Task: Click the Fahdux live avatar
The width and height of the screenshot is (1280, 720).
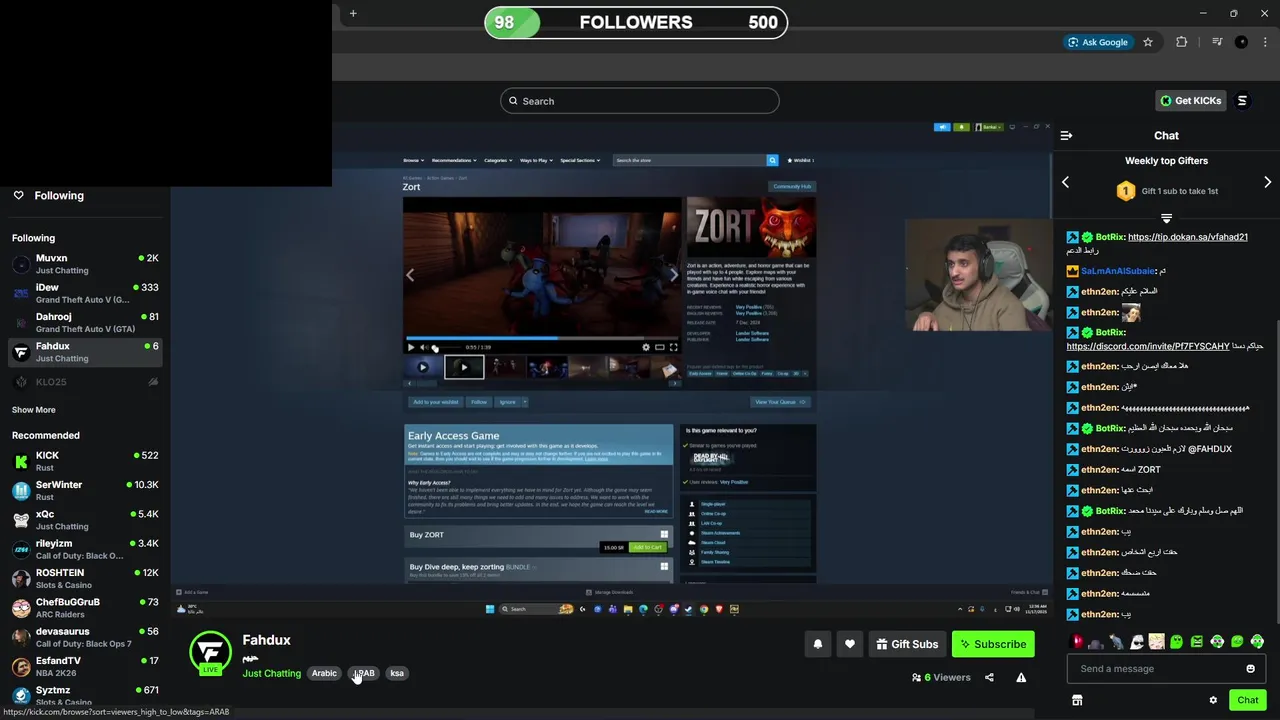Action: coord(210,652)
